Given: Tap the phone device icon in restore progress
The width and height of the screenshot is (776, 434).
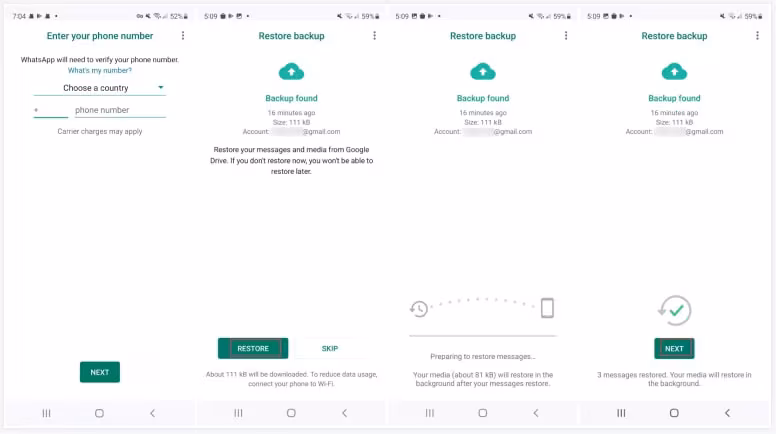Looking at the screenshot, I should pyautogui.click(x=547, y=308).
